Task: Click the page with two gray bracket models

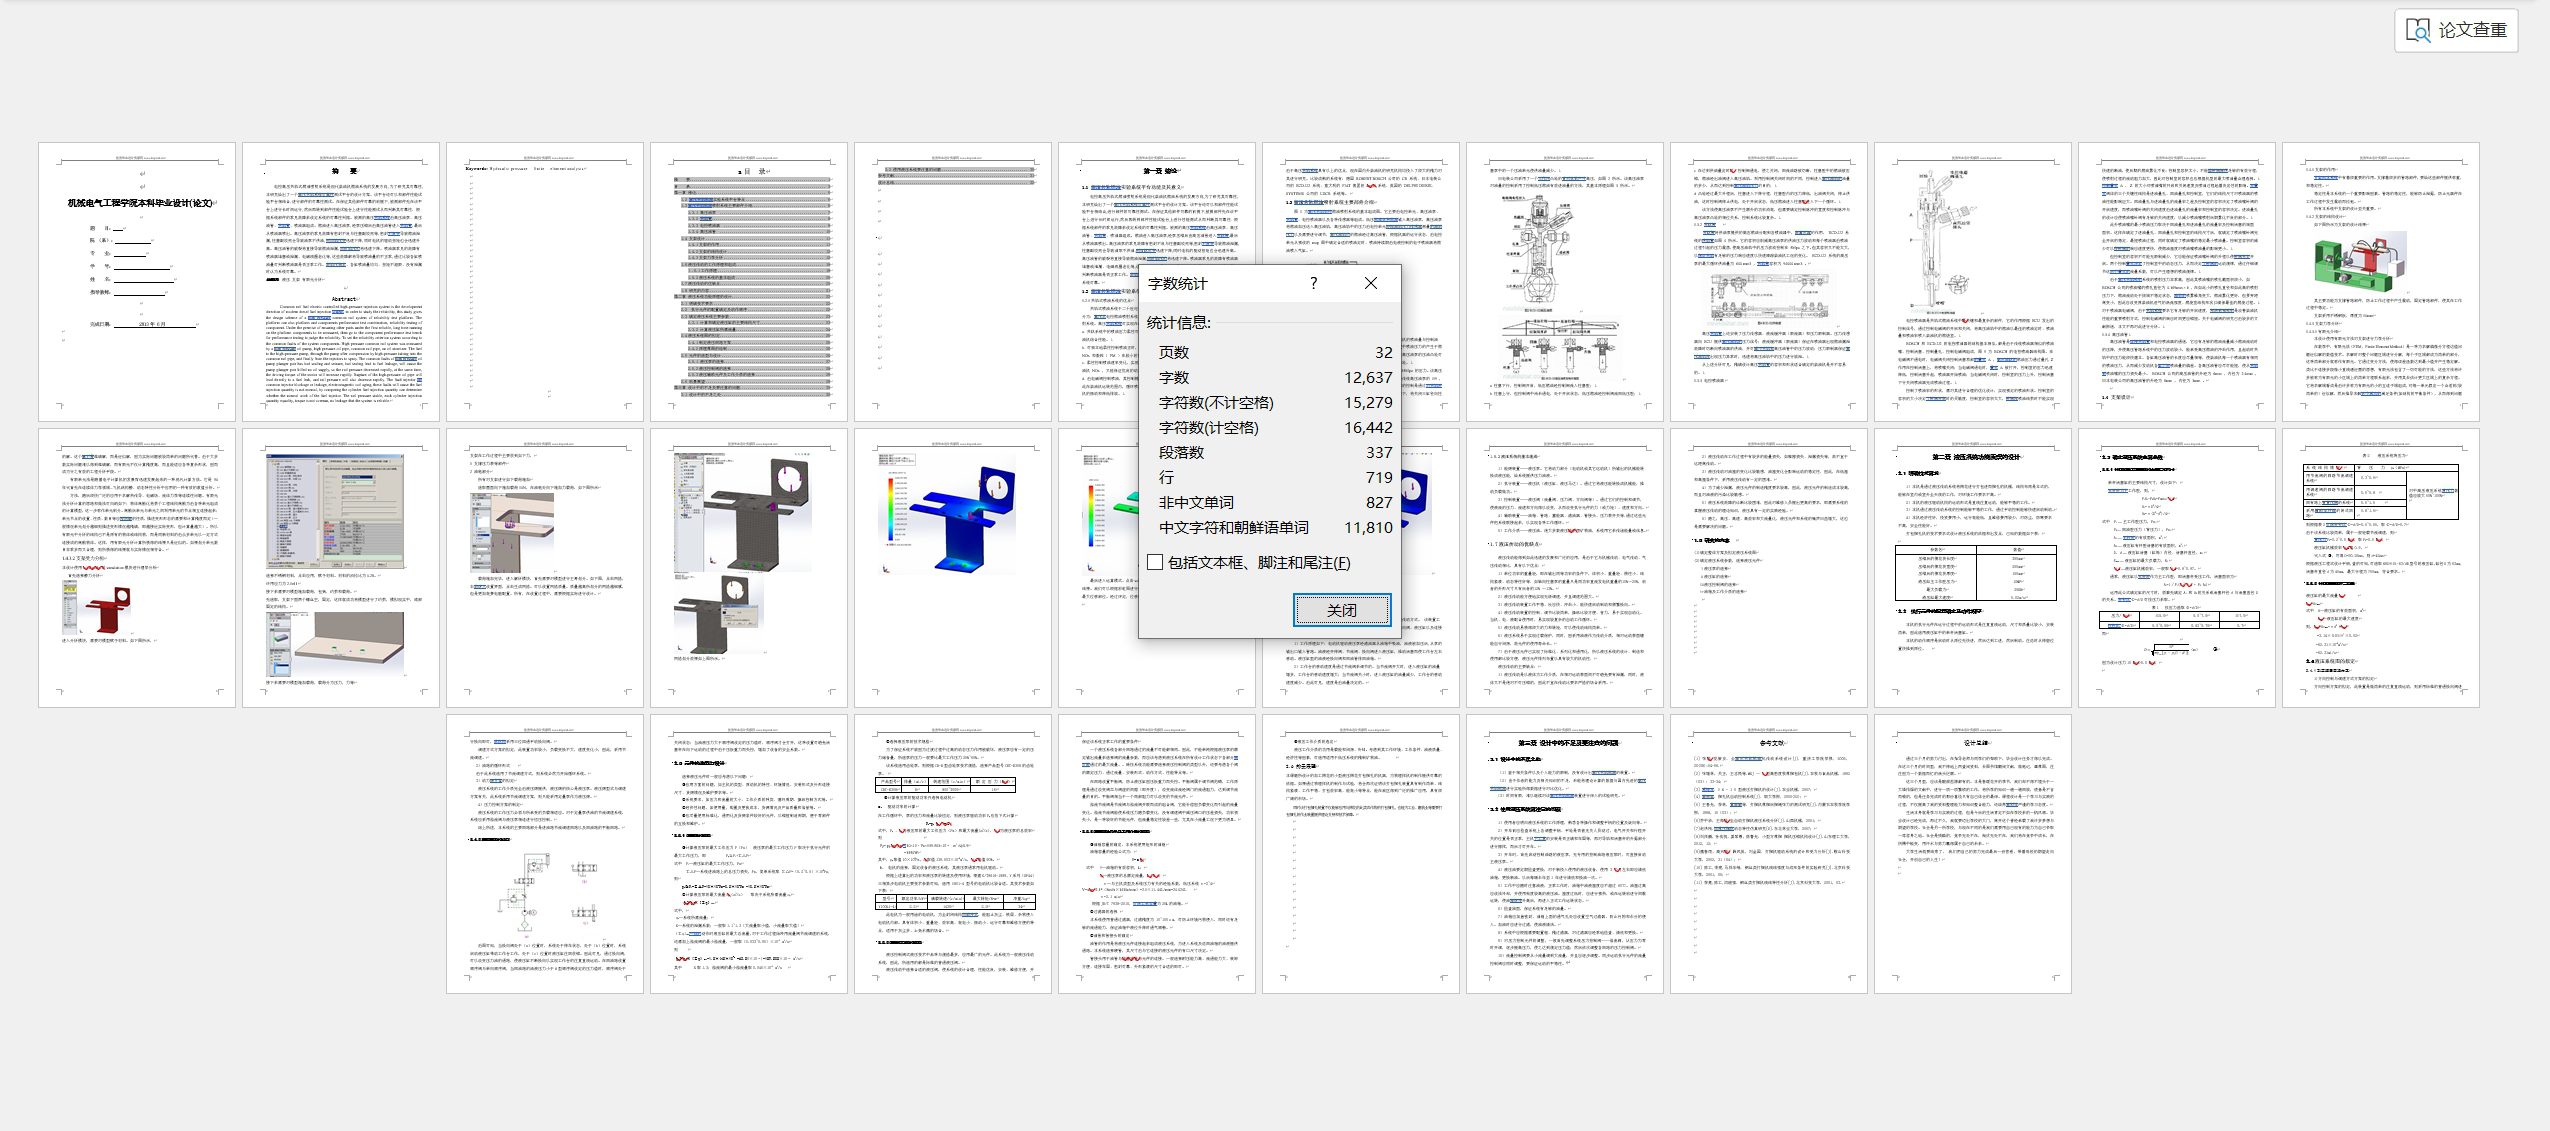Action: [749, 568]
